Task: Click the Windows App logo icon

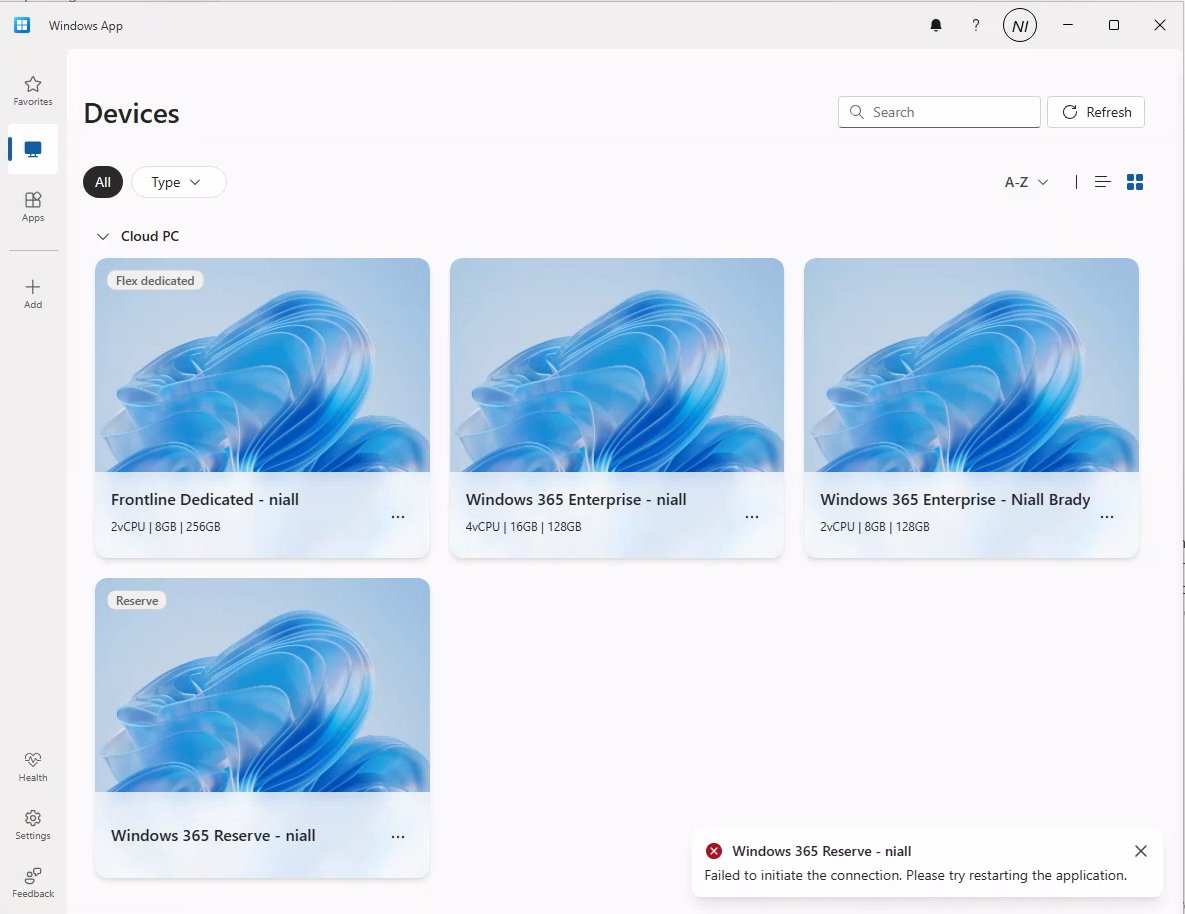Action: (x=22, y=25)
